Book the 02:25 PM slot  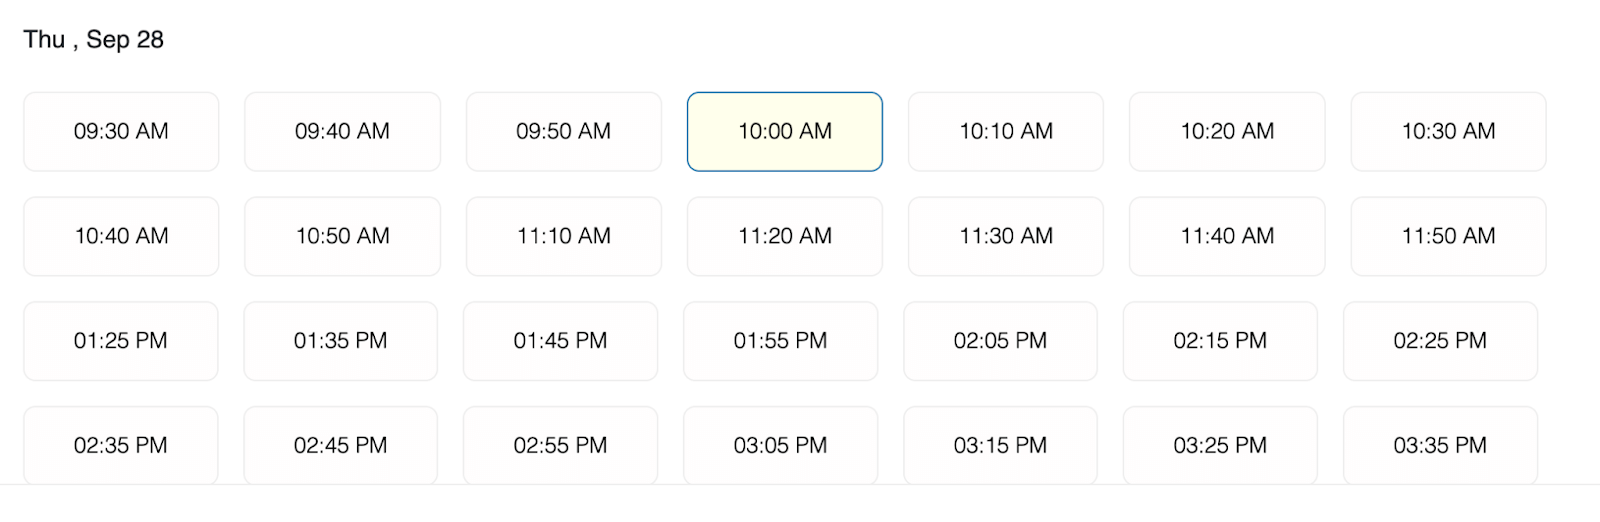[x=1440, y=341]
